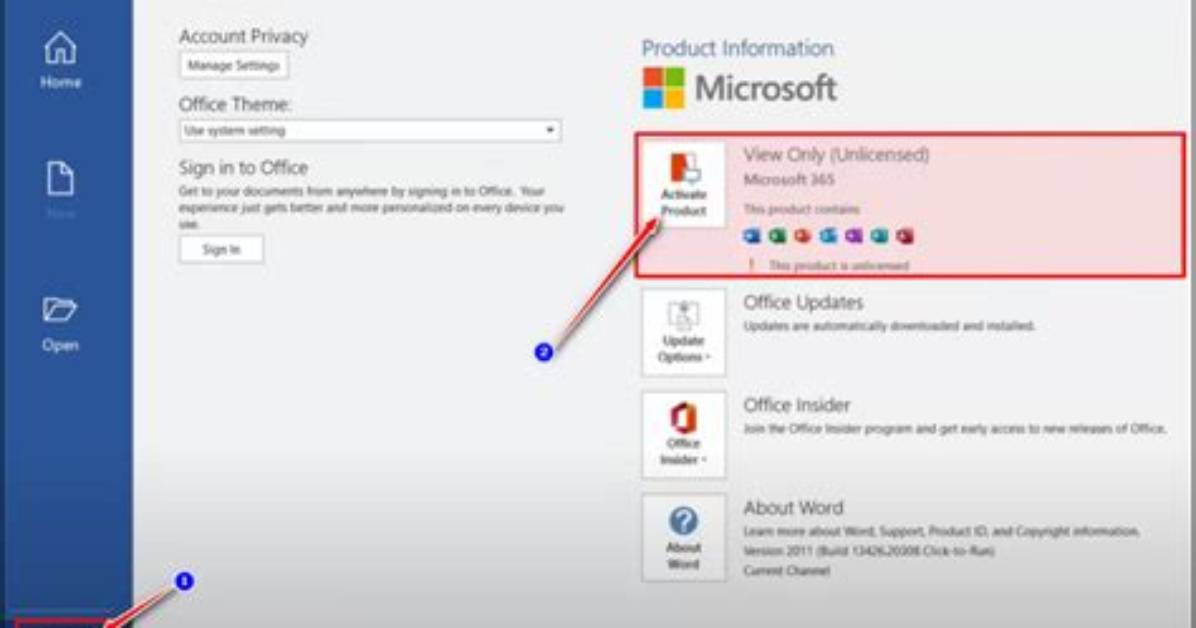Click the Manage Settings button
The width and height of the screenshot is (1196, 628).
pos(233,66)
